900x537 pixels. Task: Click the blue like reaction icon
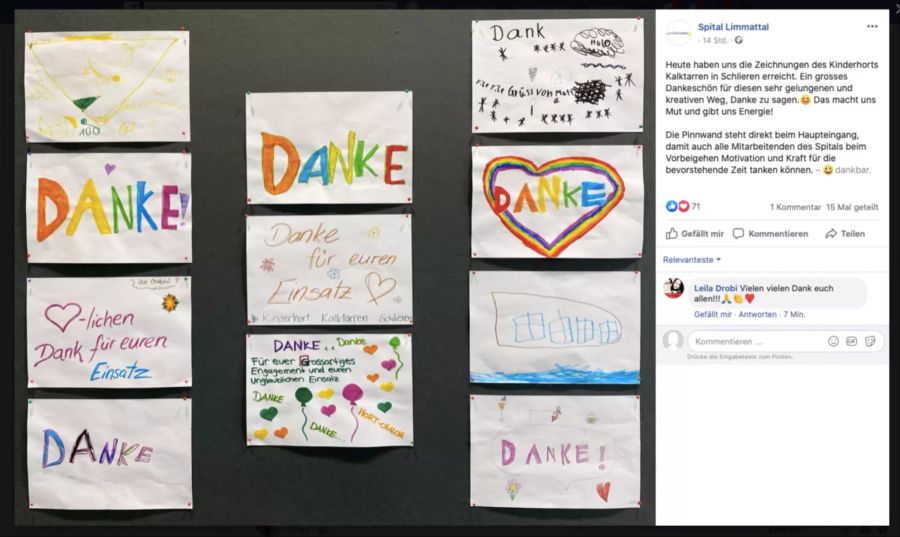pyautogui.click(x=671, y=207)
